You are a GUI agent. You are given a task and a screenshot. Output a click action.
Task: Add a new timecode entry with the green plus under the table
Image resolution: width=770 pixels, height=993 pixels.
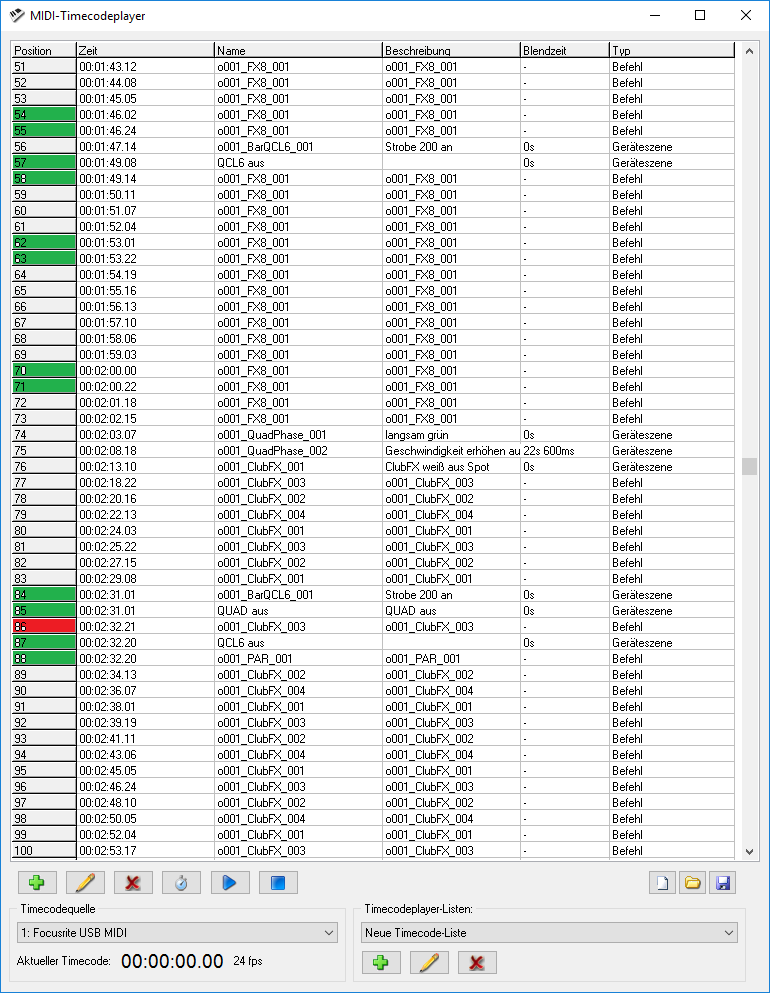tap(37, 883)
